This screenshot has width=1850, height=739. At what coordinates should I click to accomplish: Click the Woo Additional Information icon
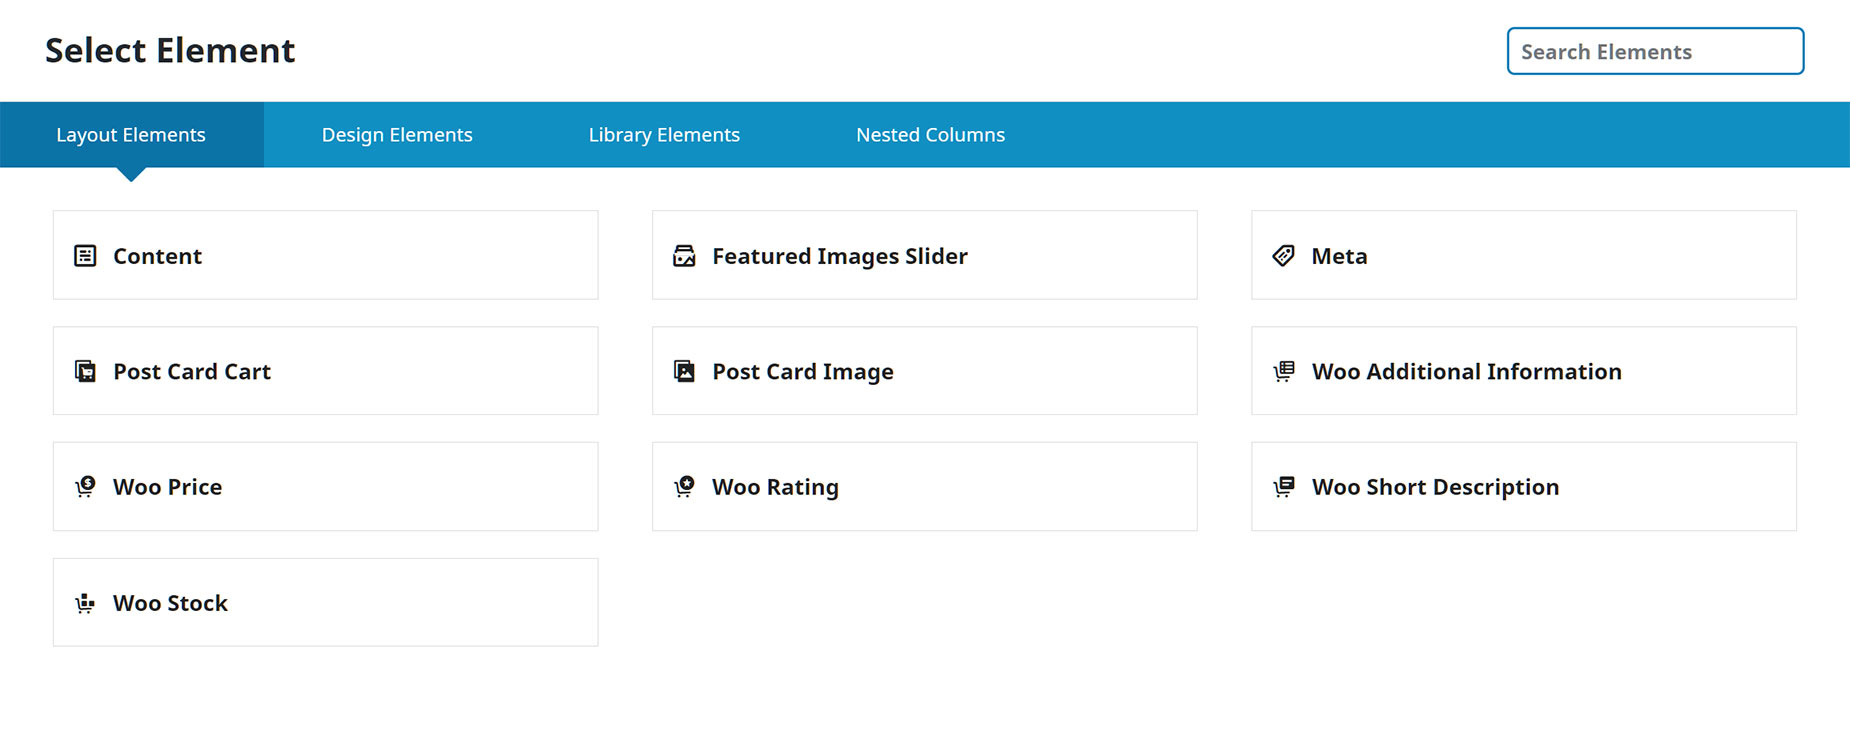(x=1283, y=371)
